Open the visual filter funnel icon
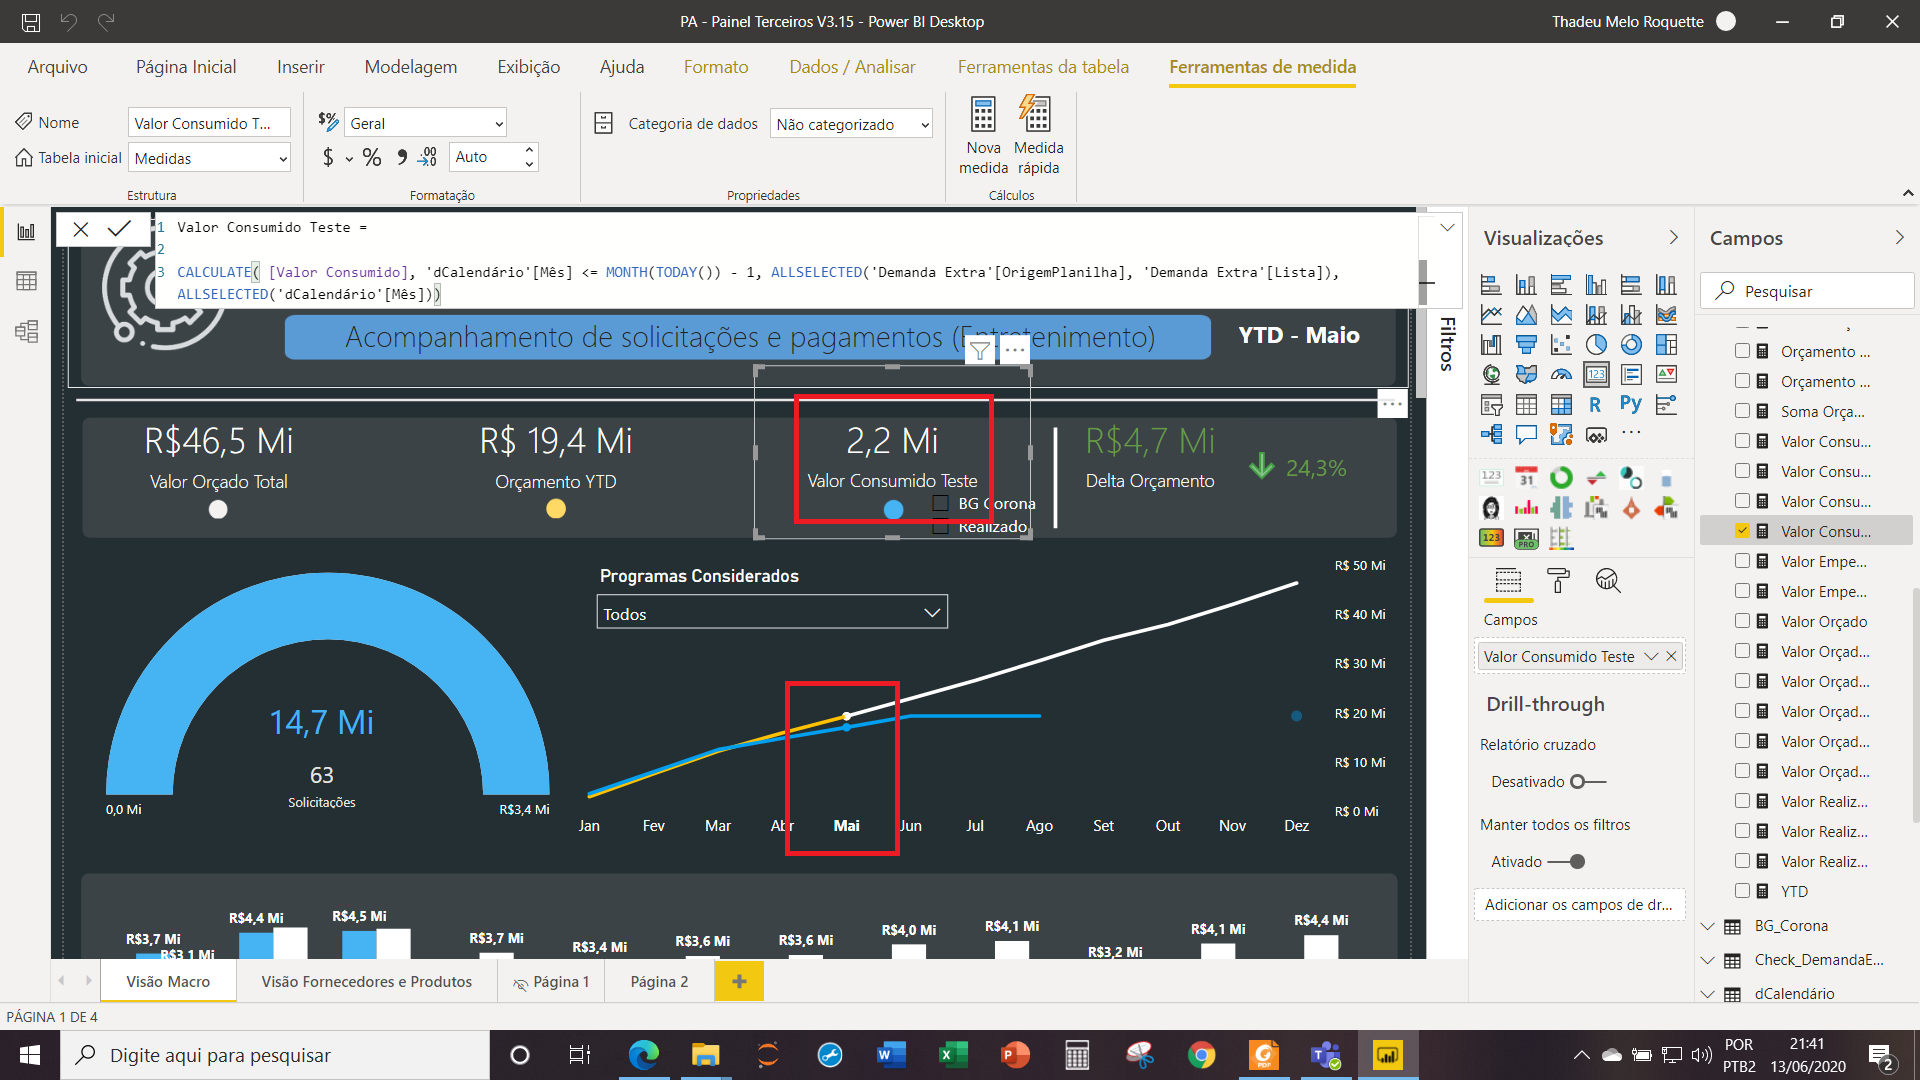Screen dimensions: 1920x1080 click(980, 350)
